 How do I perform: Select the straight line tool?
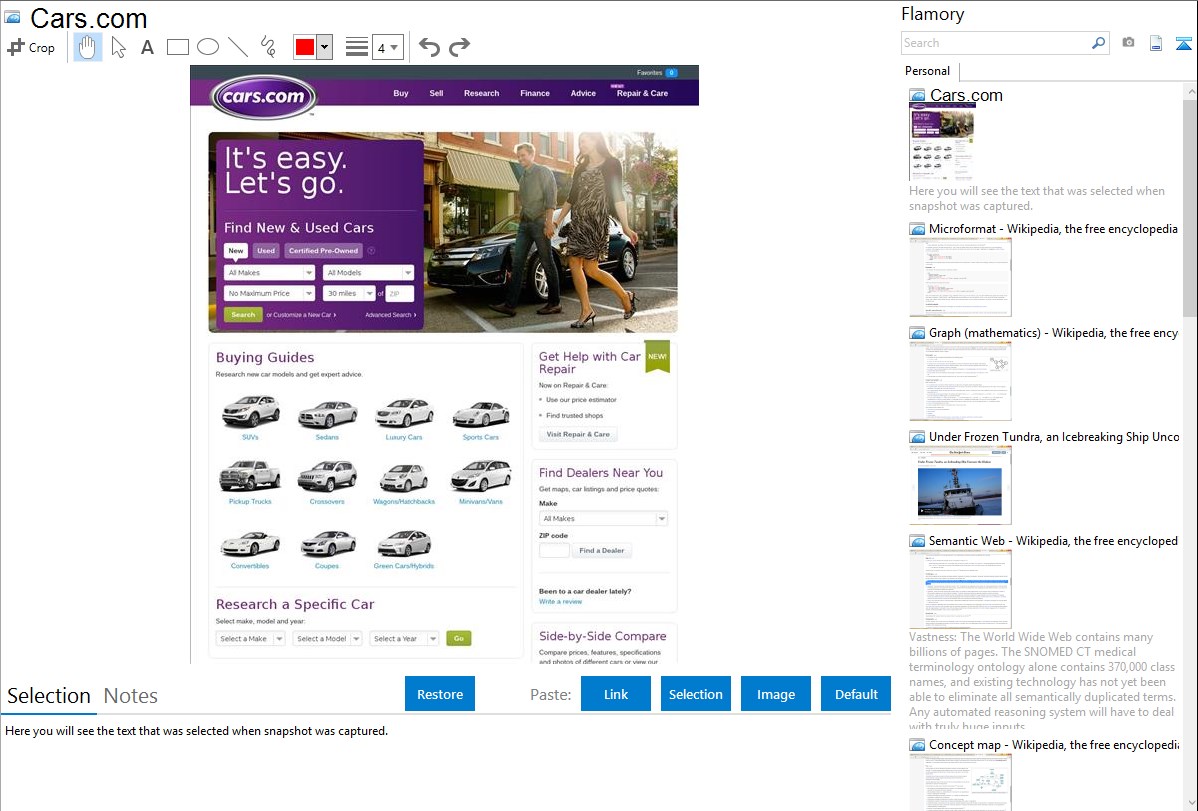(238, 47)
